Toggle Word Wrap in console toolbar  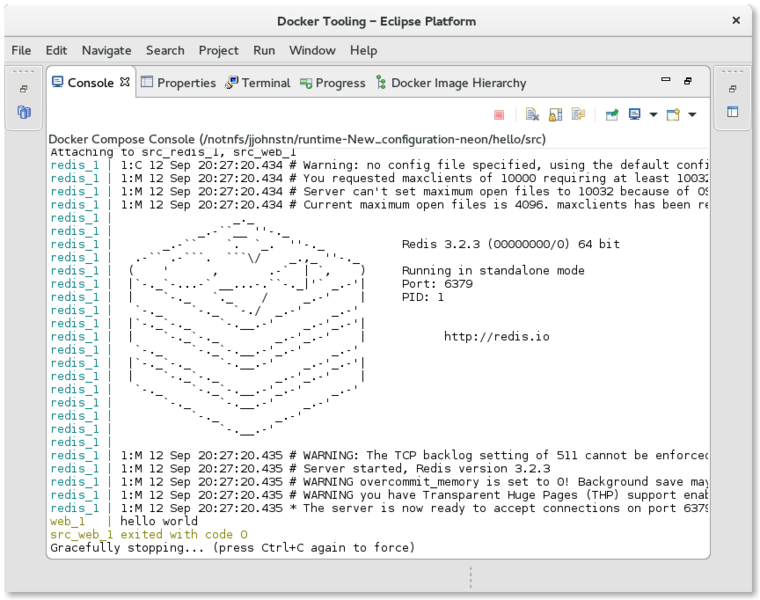578,114
